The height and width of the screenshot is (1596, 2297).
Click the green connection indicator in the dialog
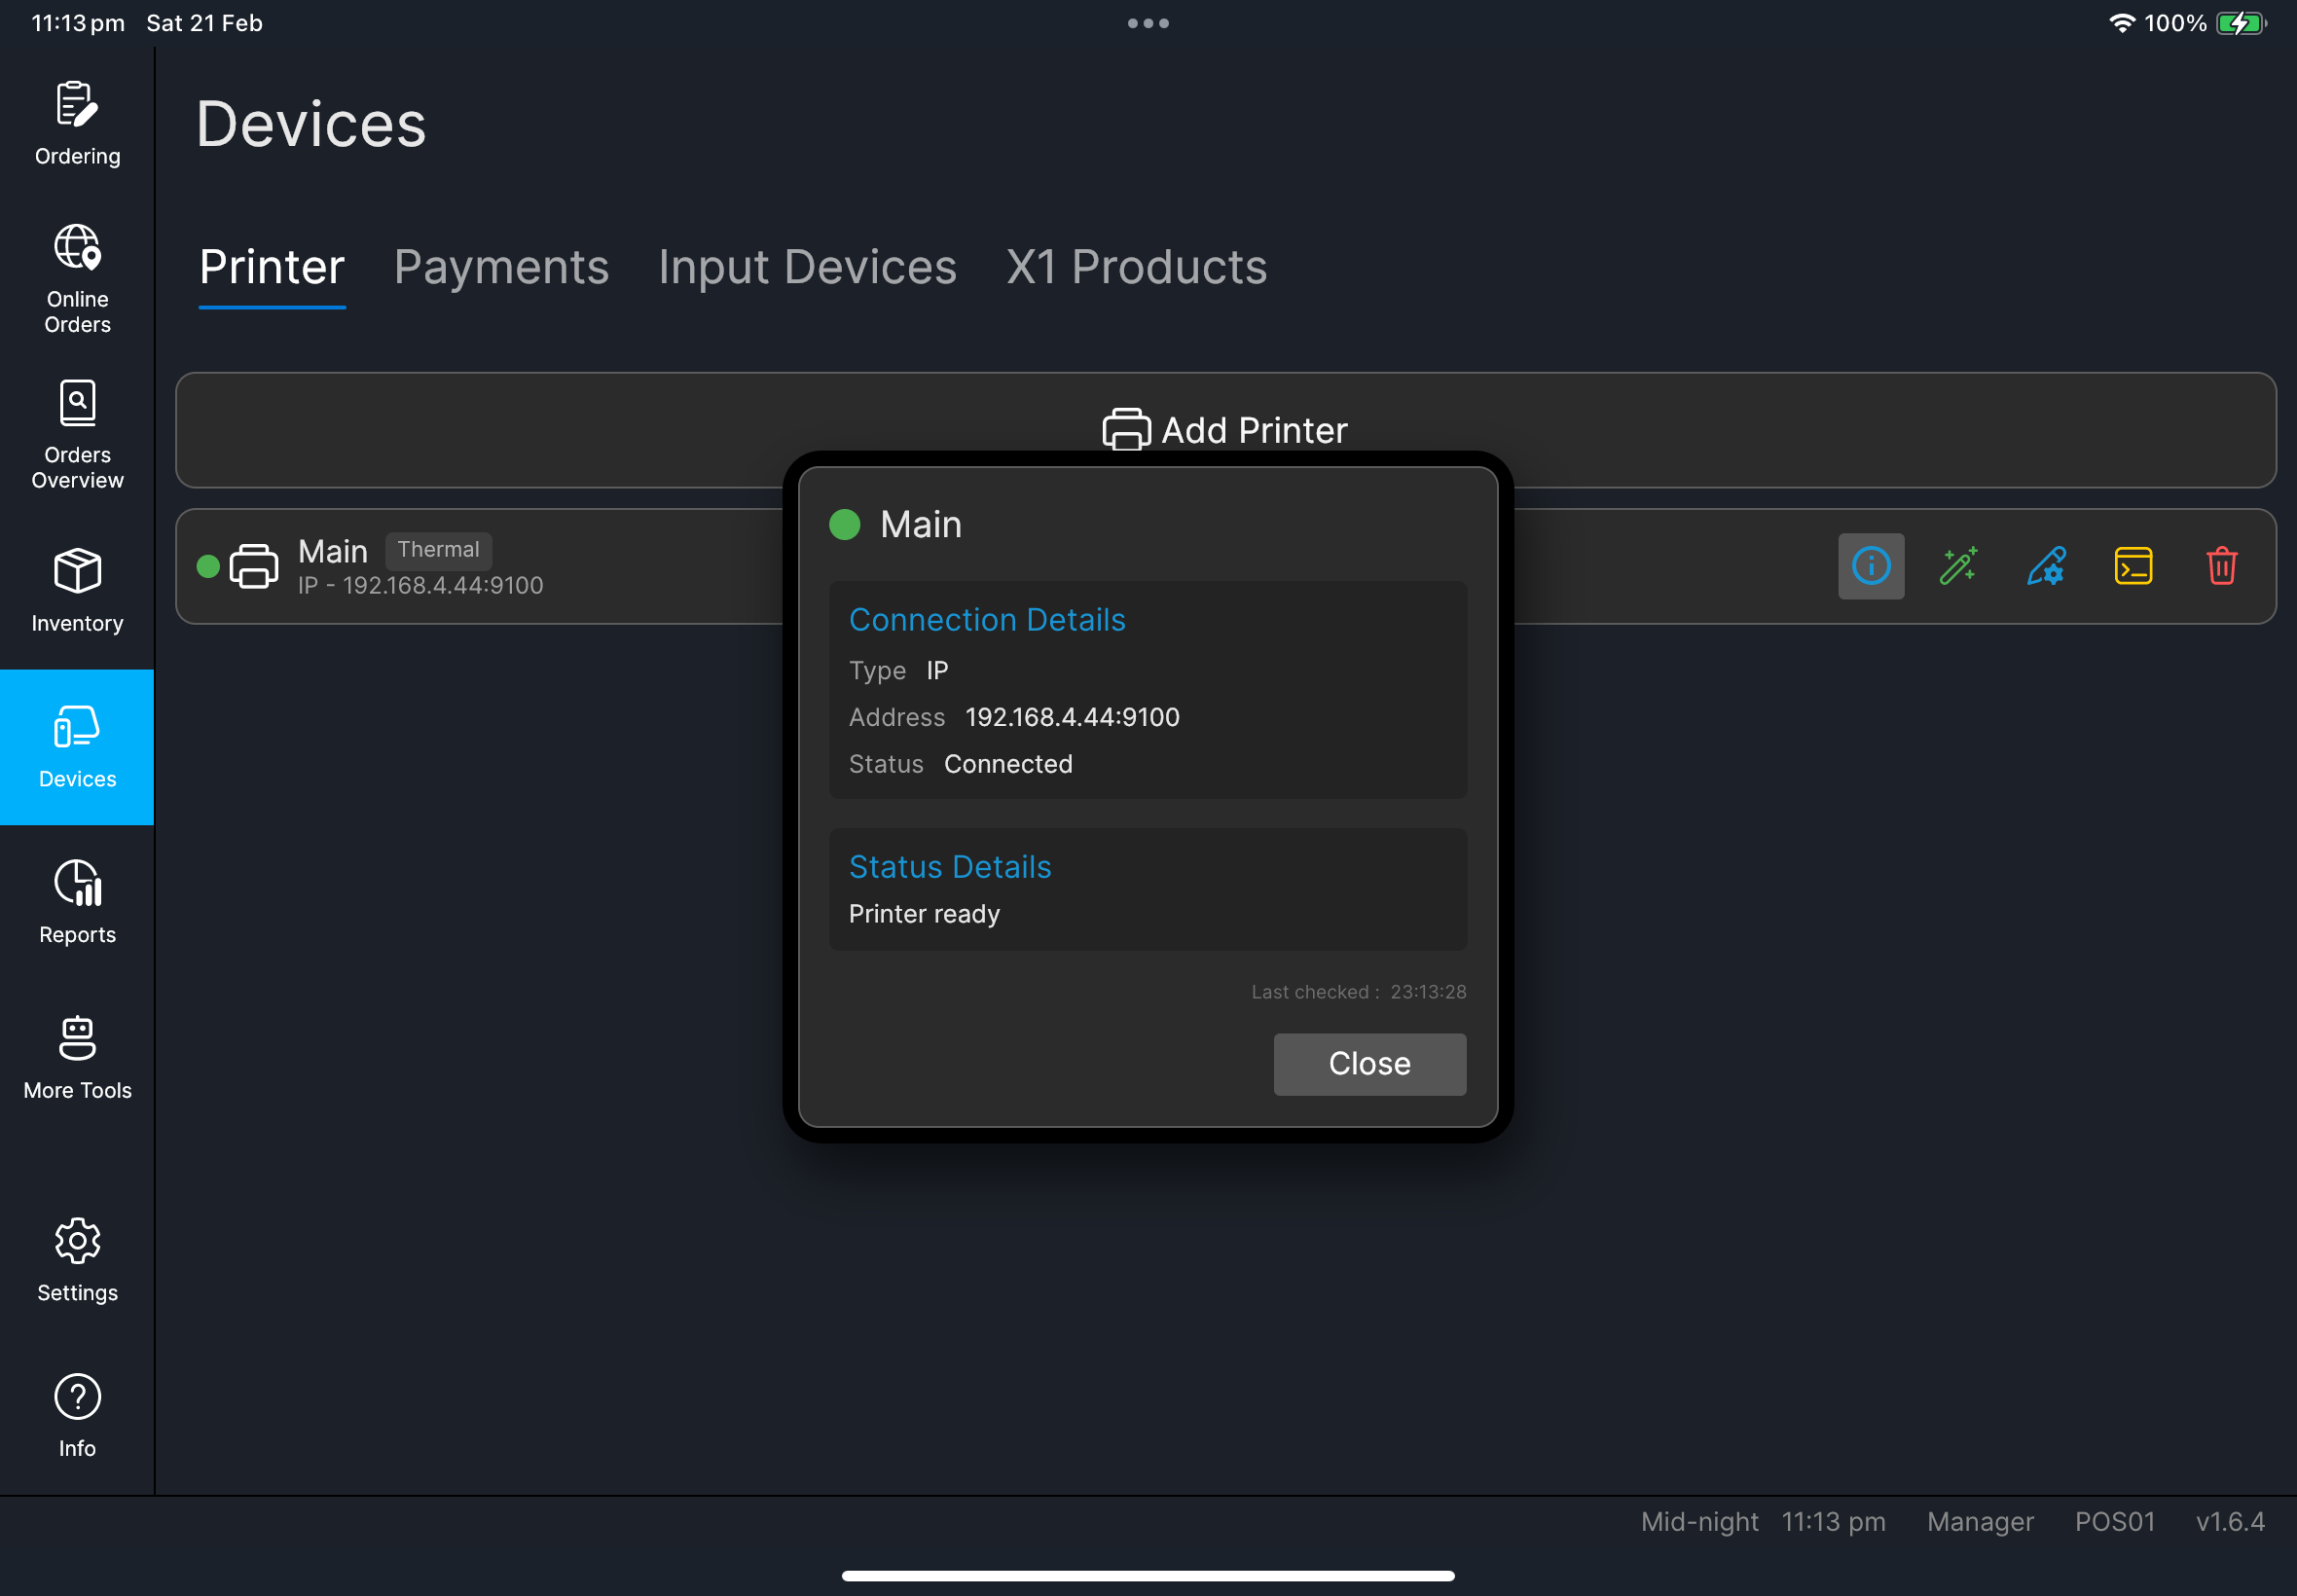[845, 524]
